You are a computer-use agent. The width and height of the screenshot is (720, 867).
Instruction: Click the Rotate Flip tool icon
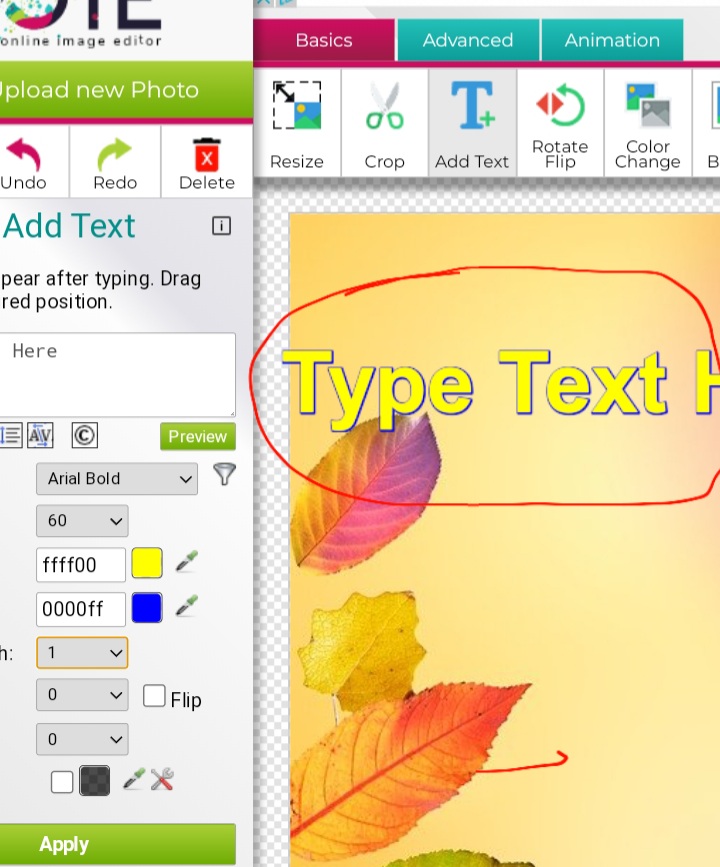click(x=560, y=104)
